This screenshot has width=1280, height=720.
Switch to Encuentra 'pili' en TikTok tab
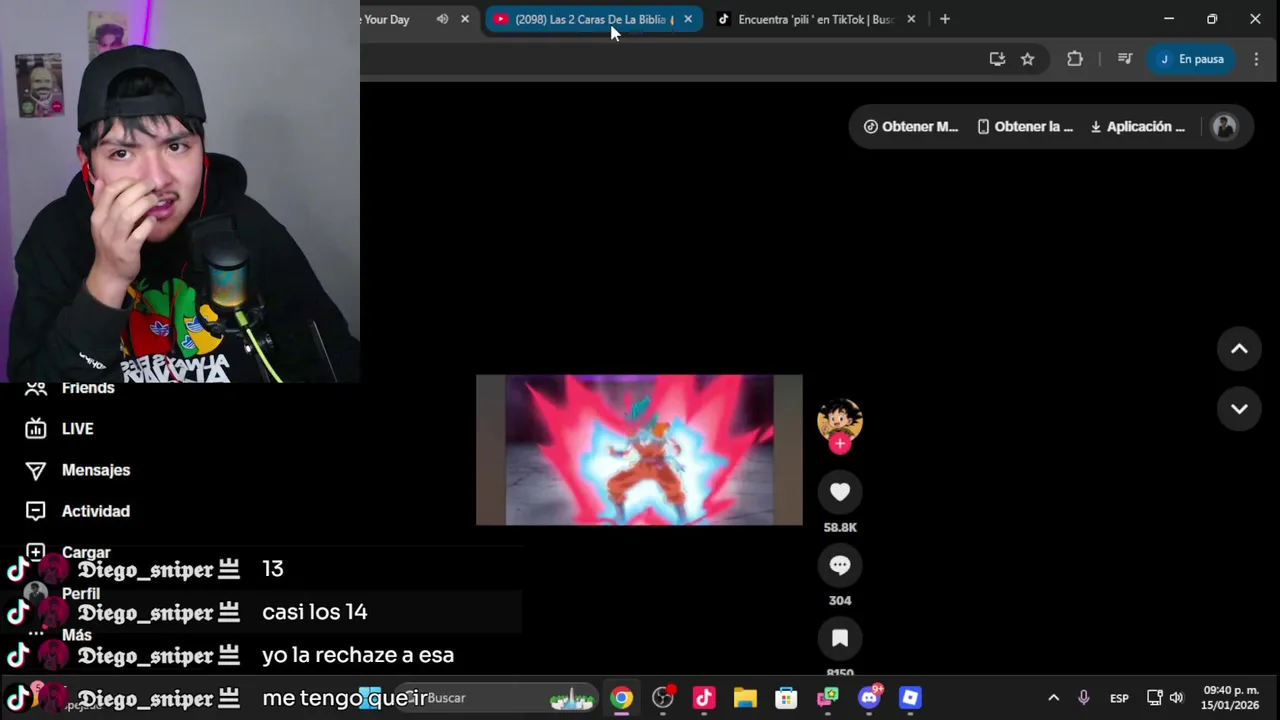tap(815, 19)
